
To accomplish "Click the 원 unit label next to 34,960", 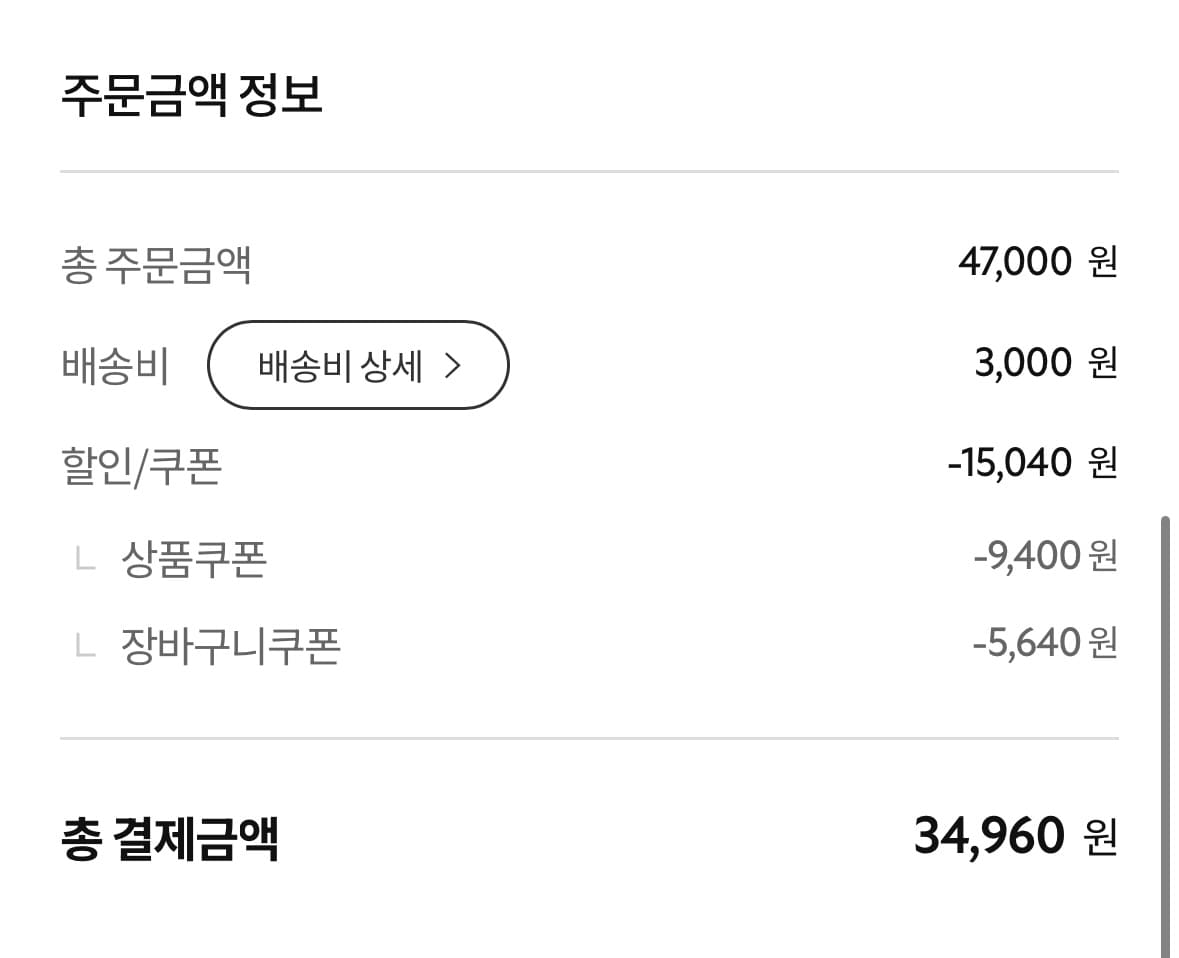I will 1100,840.
